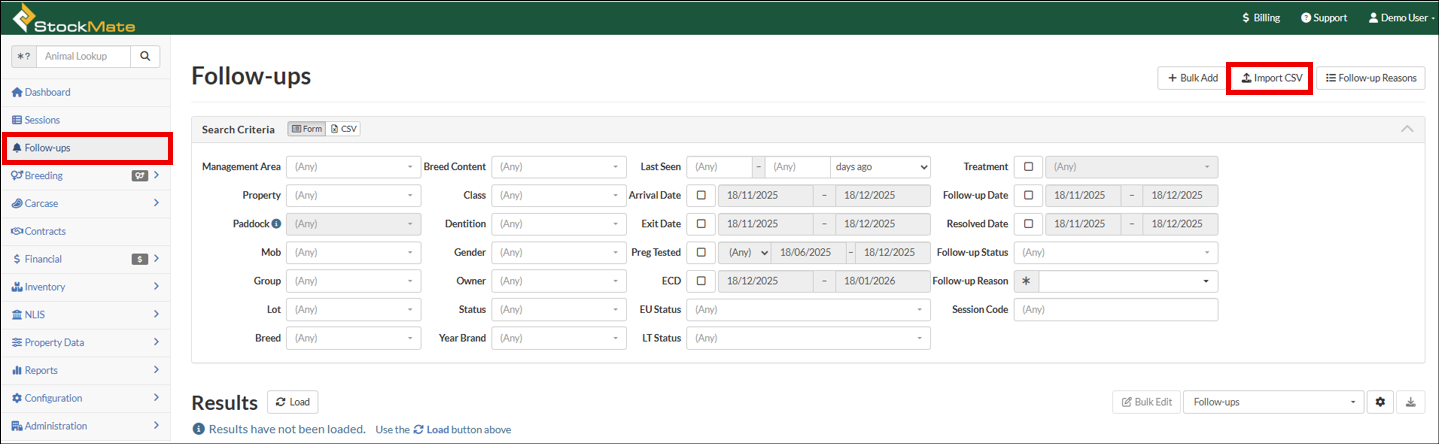Image resolution: width=1439 pixels, height=444 pixels.
Task: Open the Follow-up Status dropdown
Action: [x=1115, y=252]
